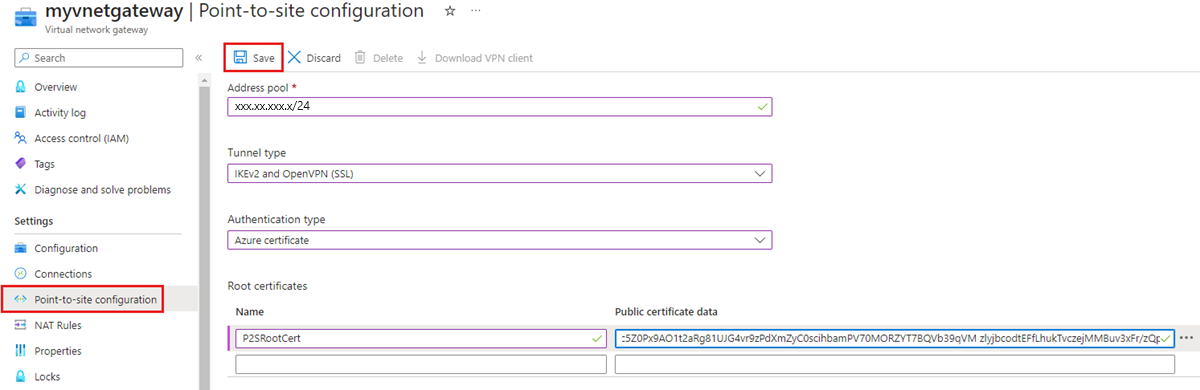Open the Tunnel type dropdown

(x=500, y=174)
